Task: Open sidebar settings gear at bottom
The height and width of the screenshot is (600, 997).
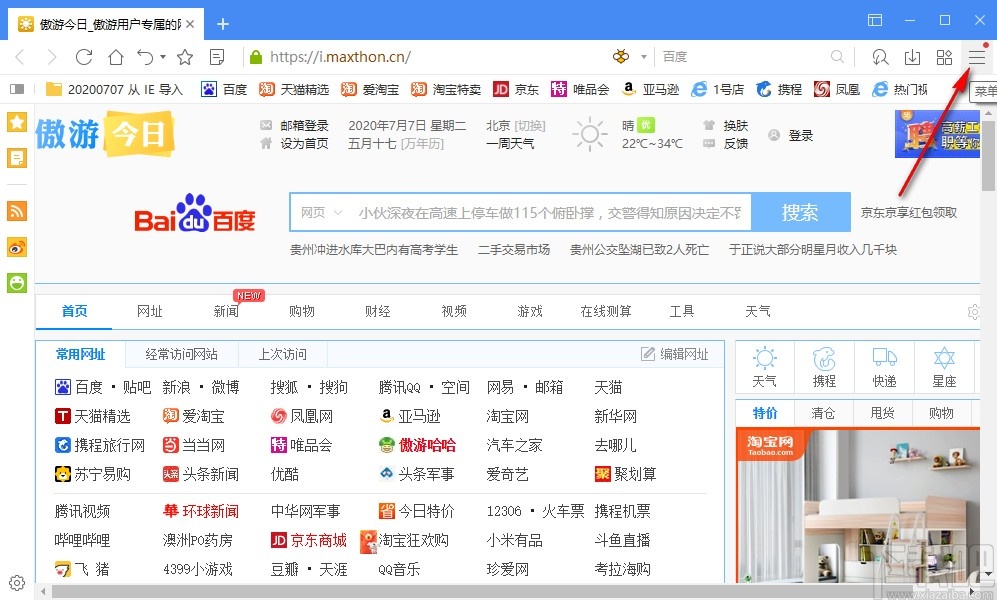Action: coord(17,582)
